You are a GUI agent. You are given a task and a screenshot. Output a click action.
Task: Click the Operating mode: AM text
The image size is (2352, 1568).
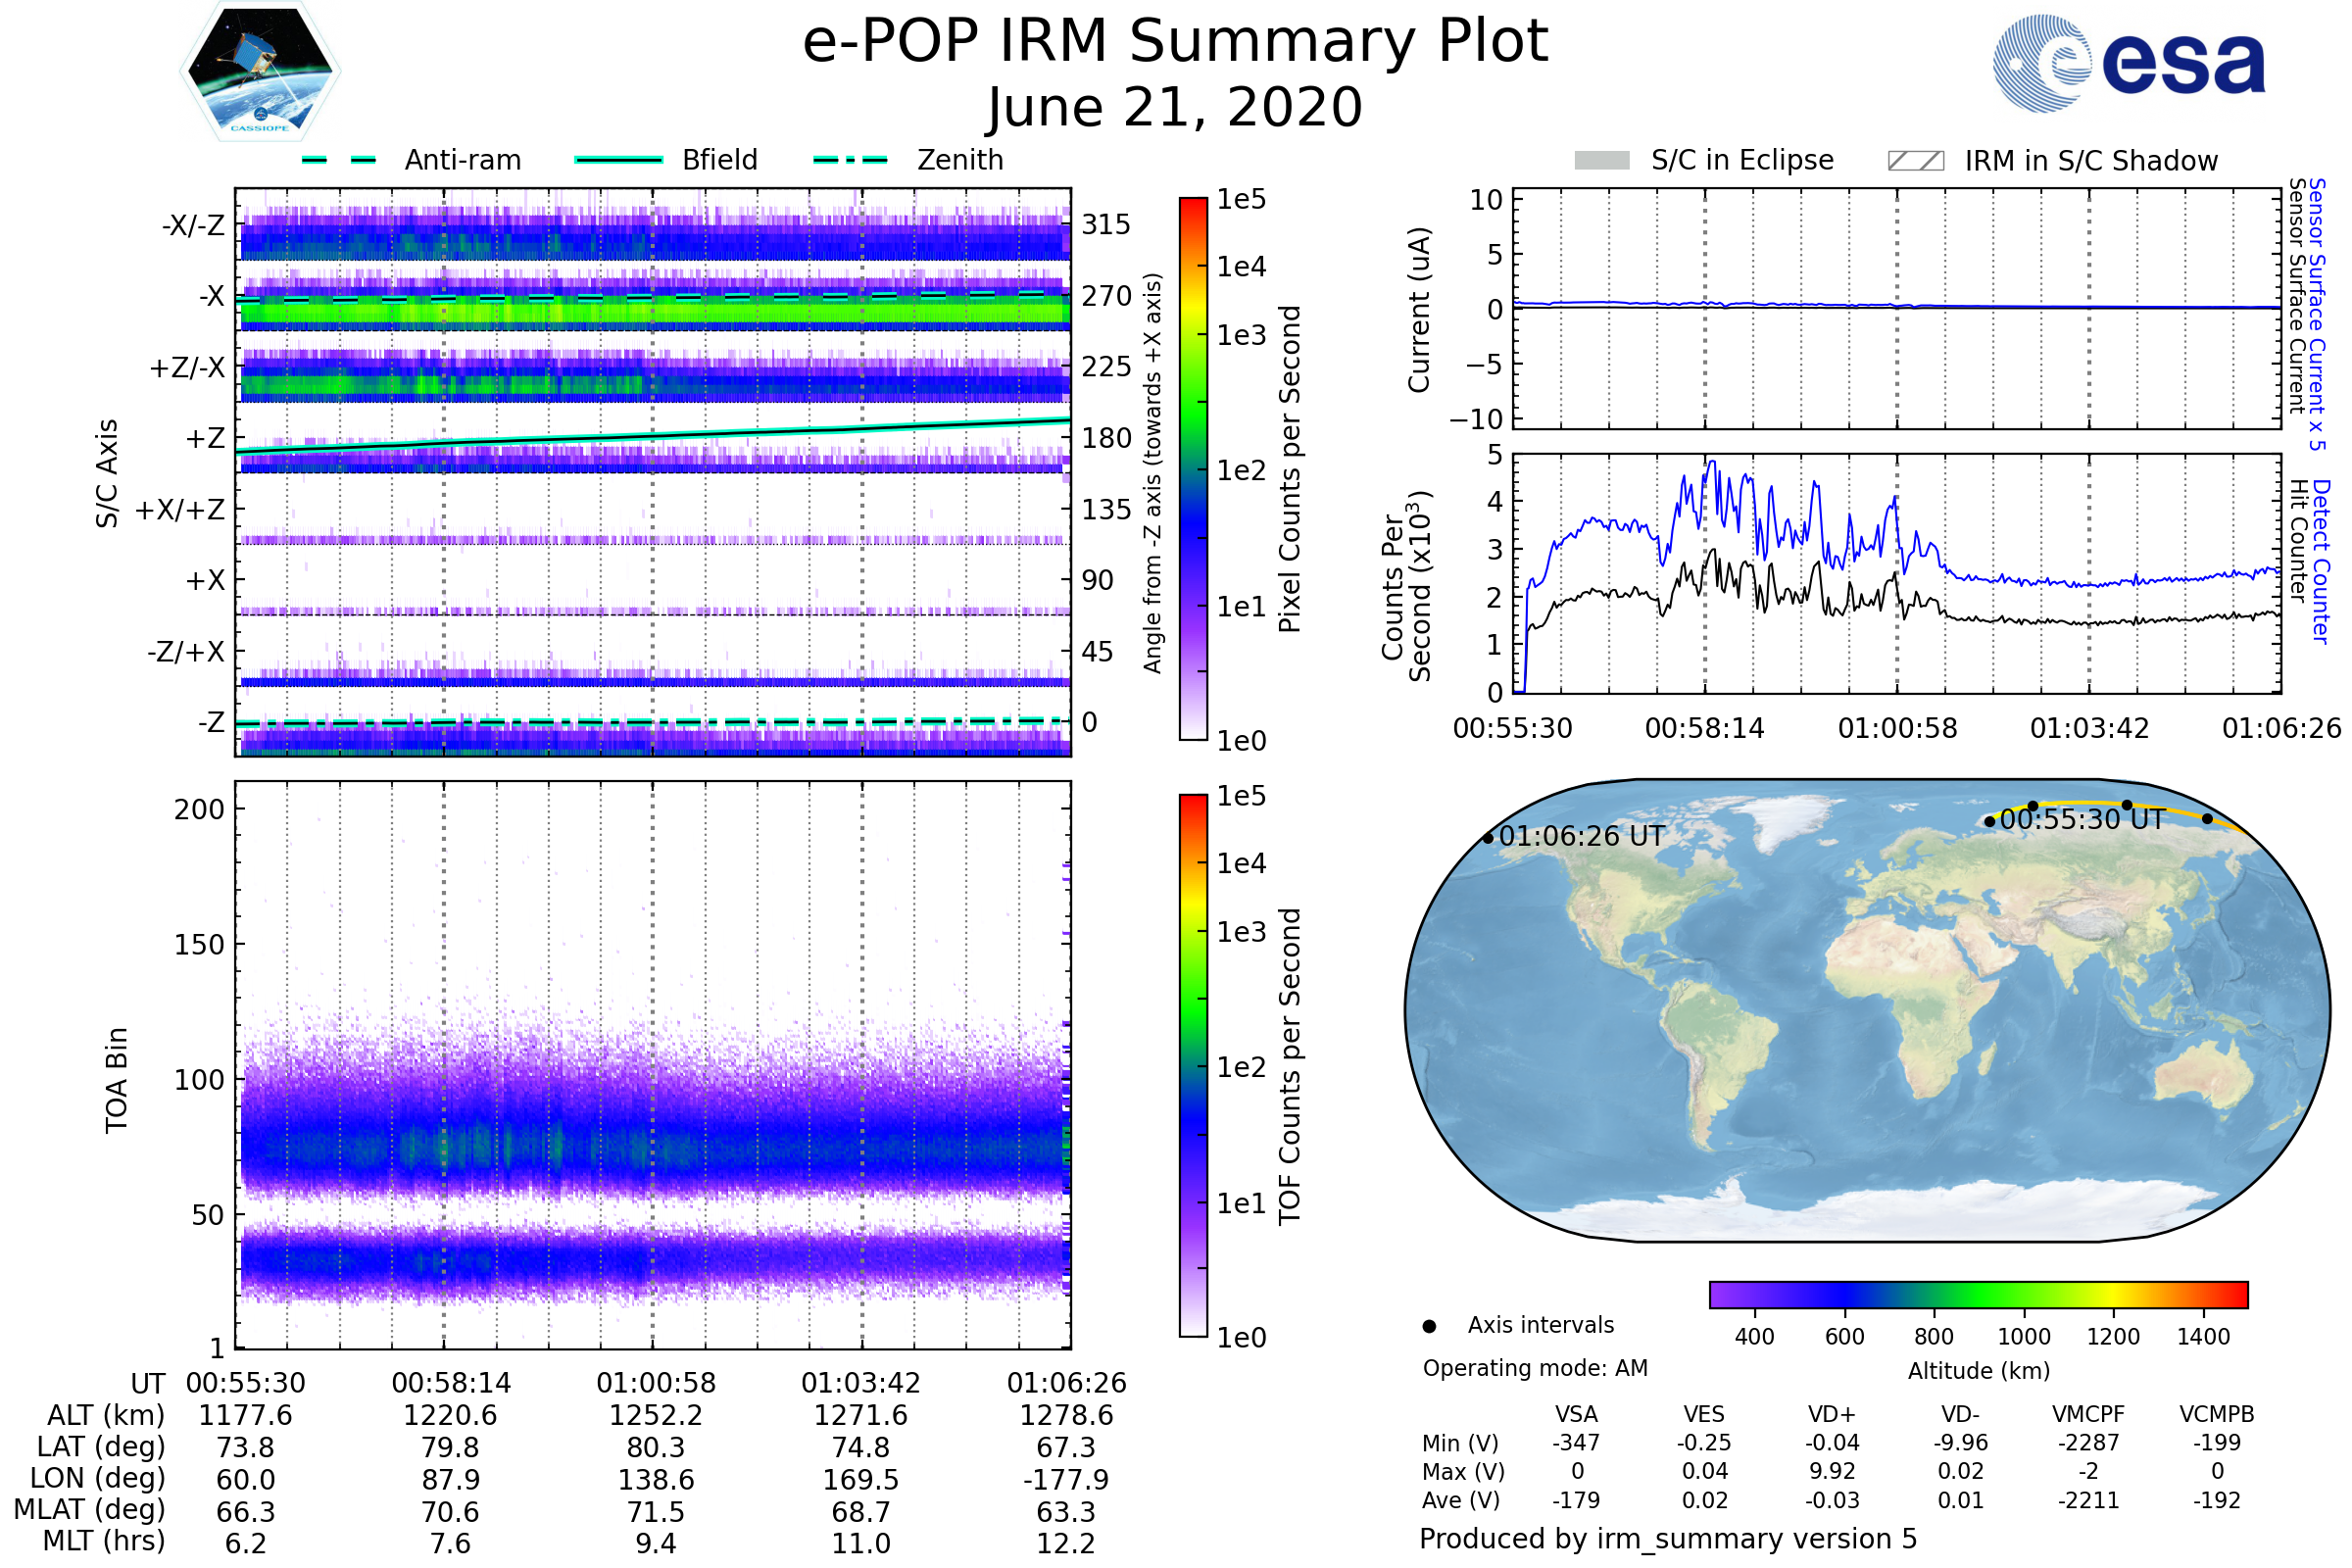1535,1368
